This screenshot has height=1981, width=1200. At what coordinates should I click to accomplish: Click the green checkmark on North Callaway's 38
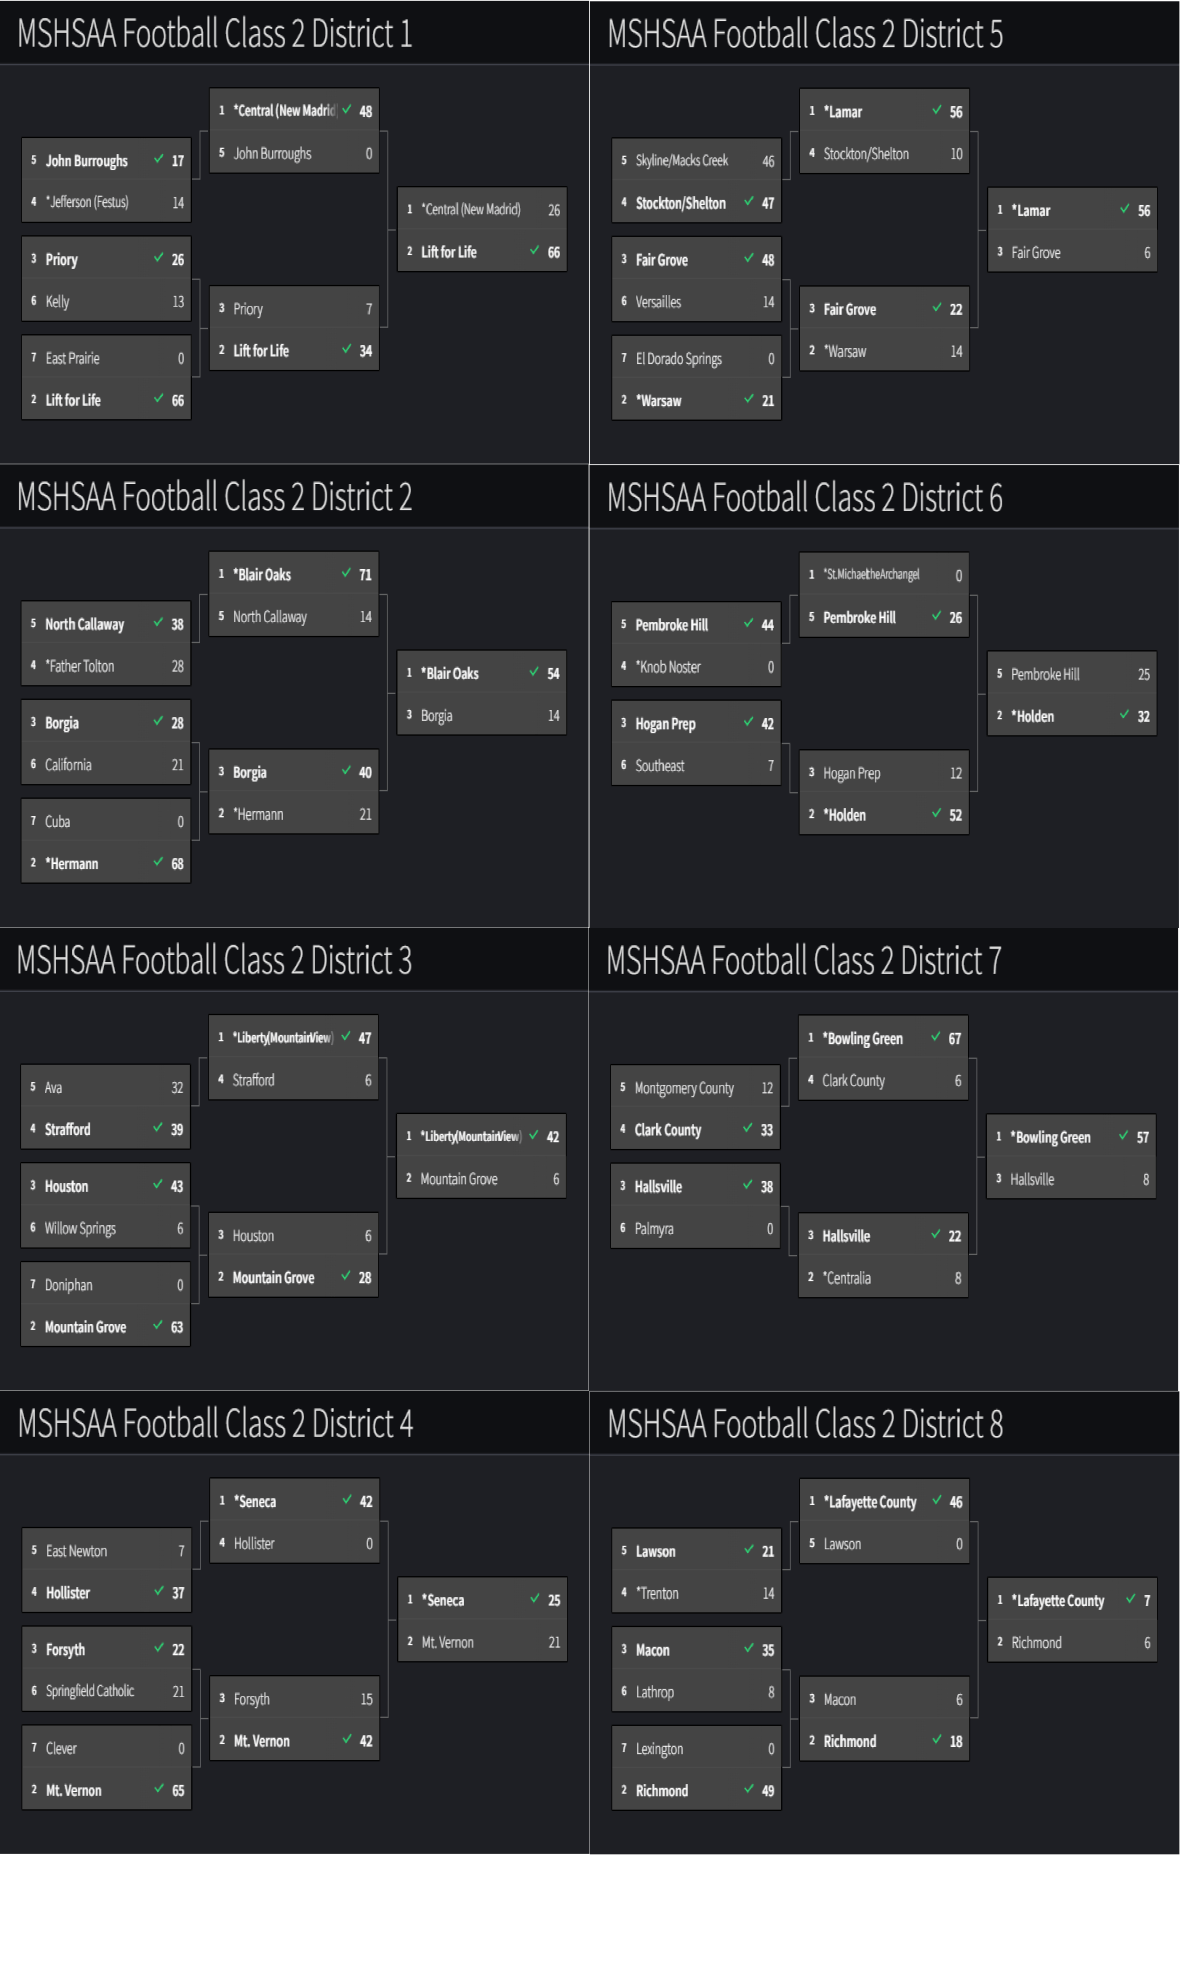point(159,622)
